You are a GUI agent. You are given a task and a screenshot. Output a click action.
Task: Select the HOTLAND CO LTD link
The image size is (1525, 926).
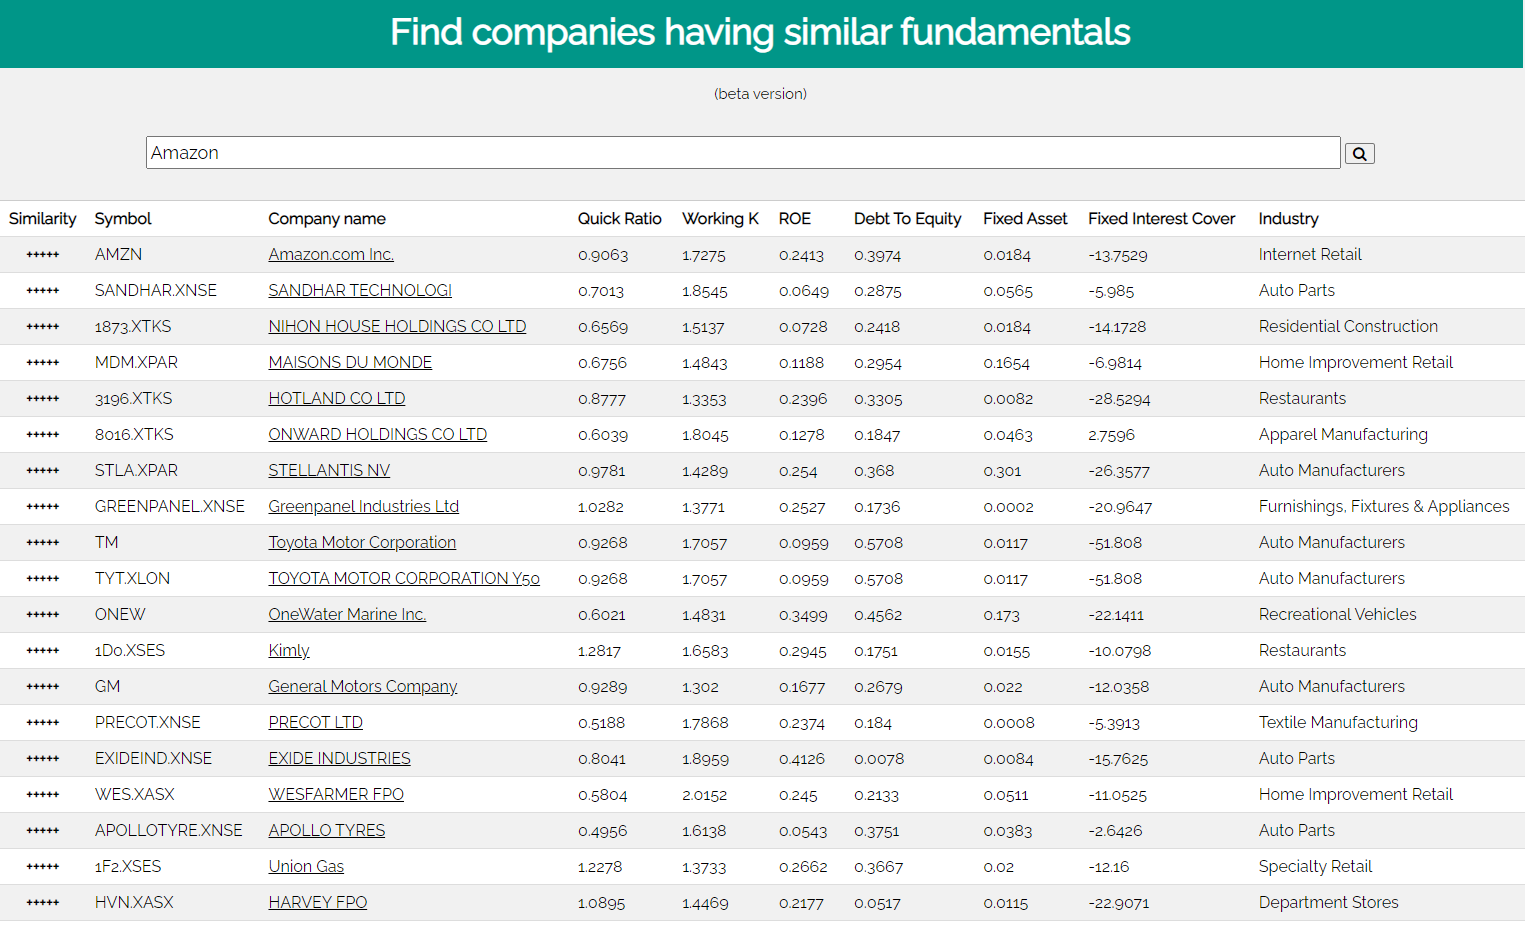point(337,399)
